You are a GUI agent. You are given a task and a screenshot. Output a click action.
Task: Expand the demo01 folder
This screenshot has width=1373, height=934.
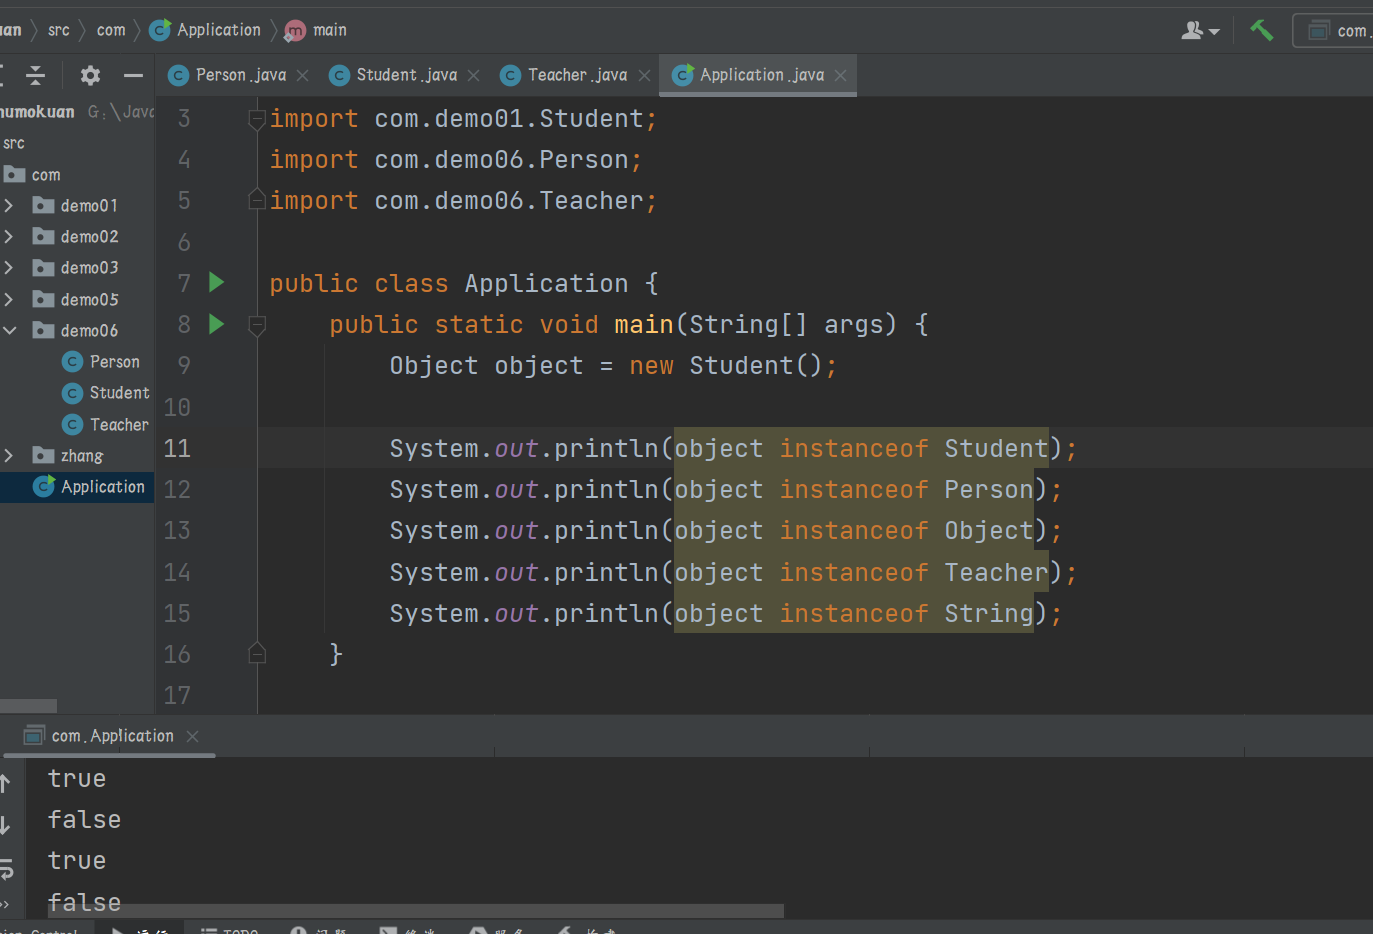click(9, 206)
